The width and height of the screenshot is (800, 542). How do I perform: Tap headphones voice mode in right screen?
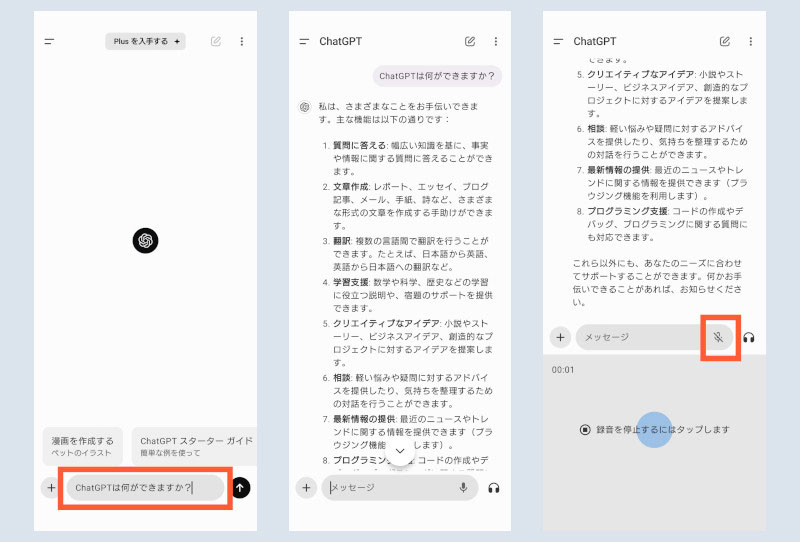point(748,338)
